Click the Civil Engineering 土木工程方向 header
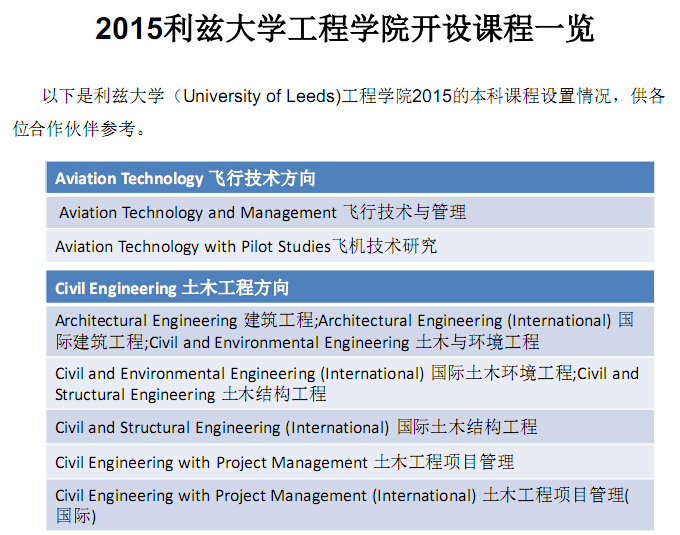680x535 pixels. click(172, 288)
